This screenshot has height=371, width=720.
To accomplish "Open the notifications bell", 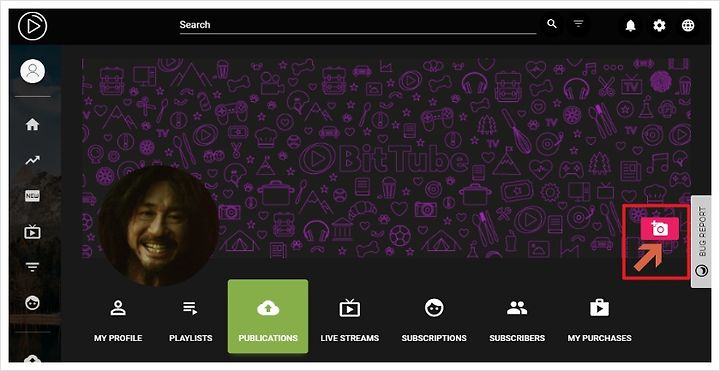I will click(631, 26).
